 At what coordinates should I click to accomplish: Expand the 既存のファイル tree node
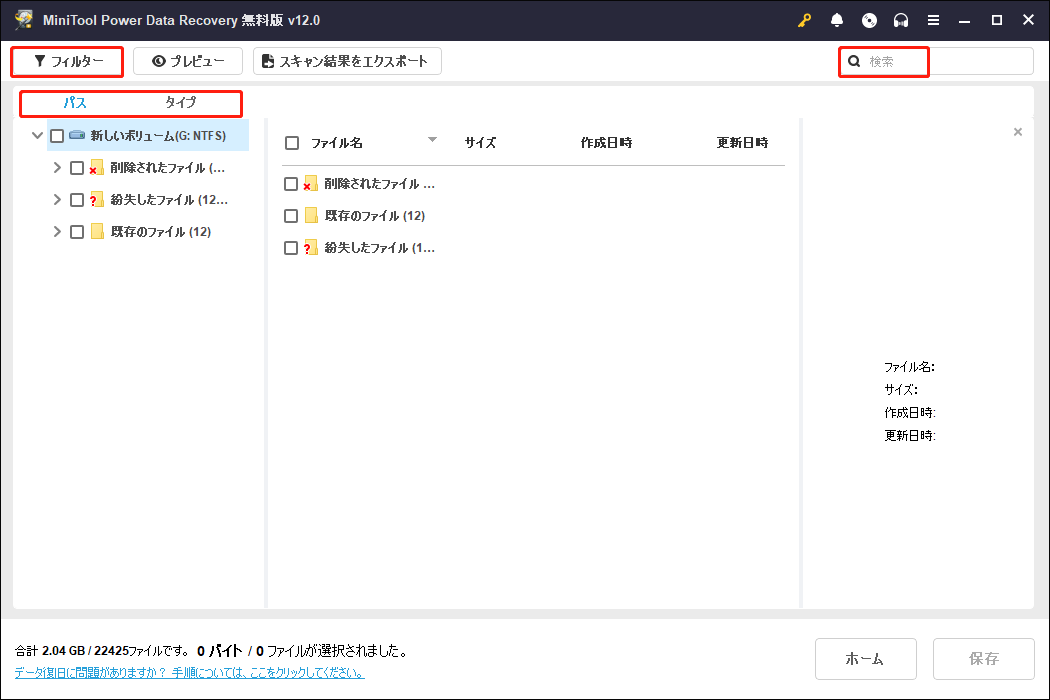pos(58,231)
